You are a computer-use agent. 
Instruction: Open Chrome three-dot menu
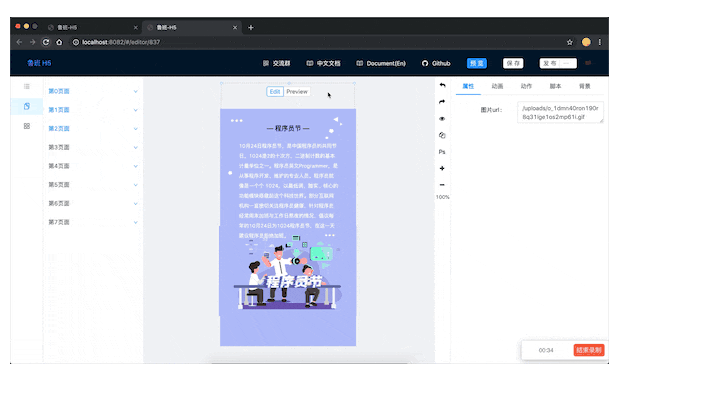coord(600,42)
